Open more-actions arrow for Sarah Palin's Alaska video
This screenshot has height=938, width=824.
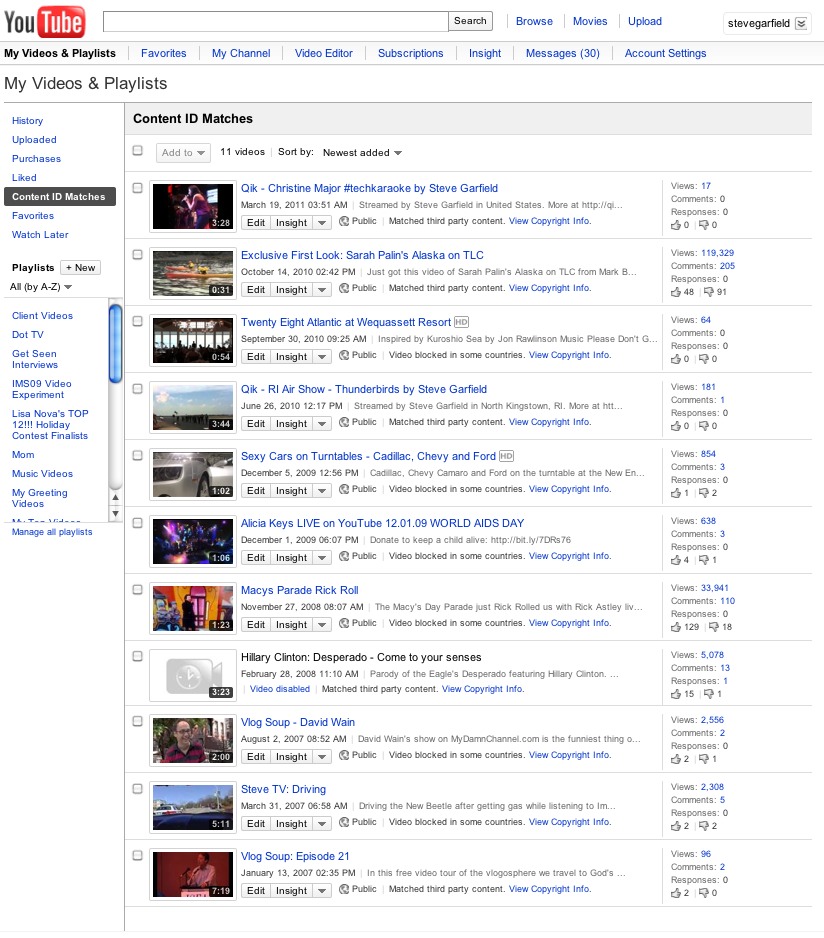(322, 290)
